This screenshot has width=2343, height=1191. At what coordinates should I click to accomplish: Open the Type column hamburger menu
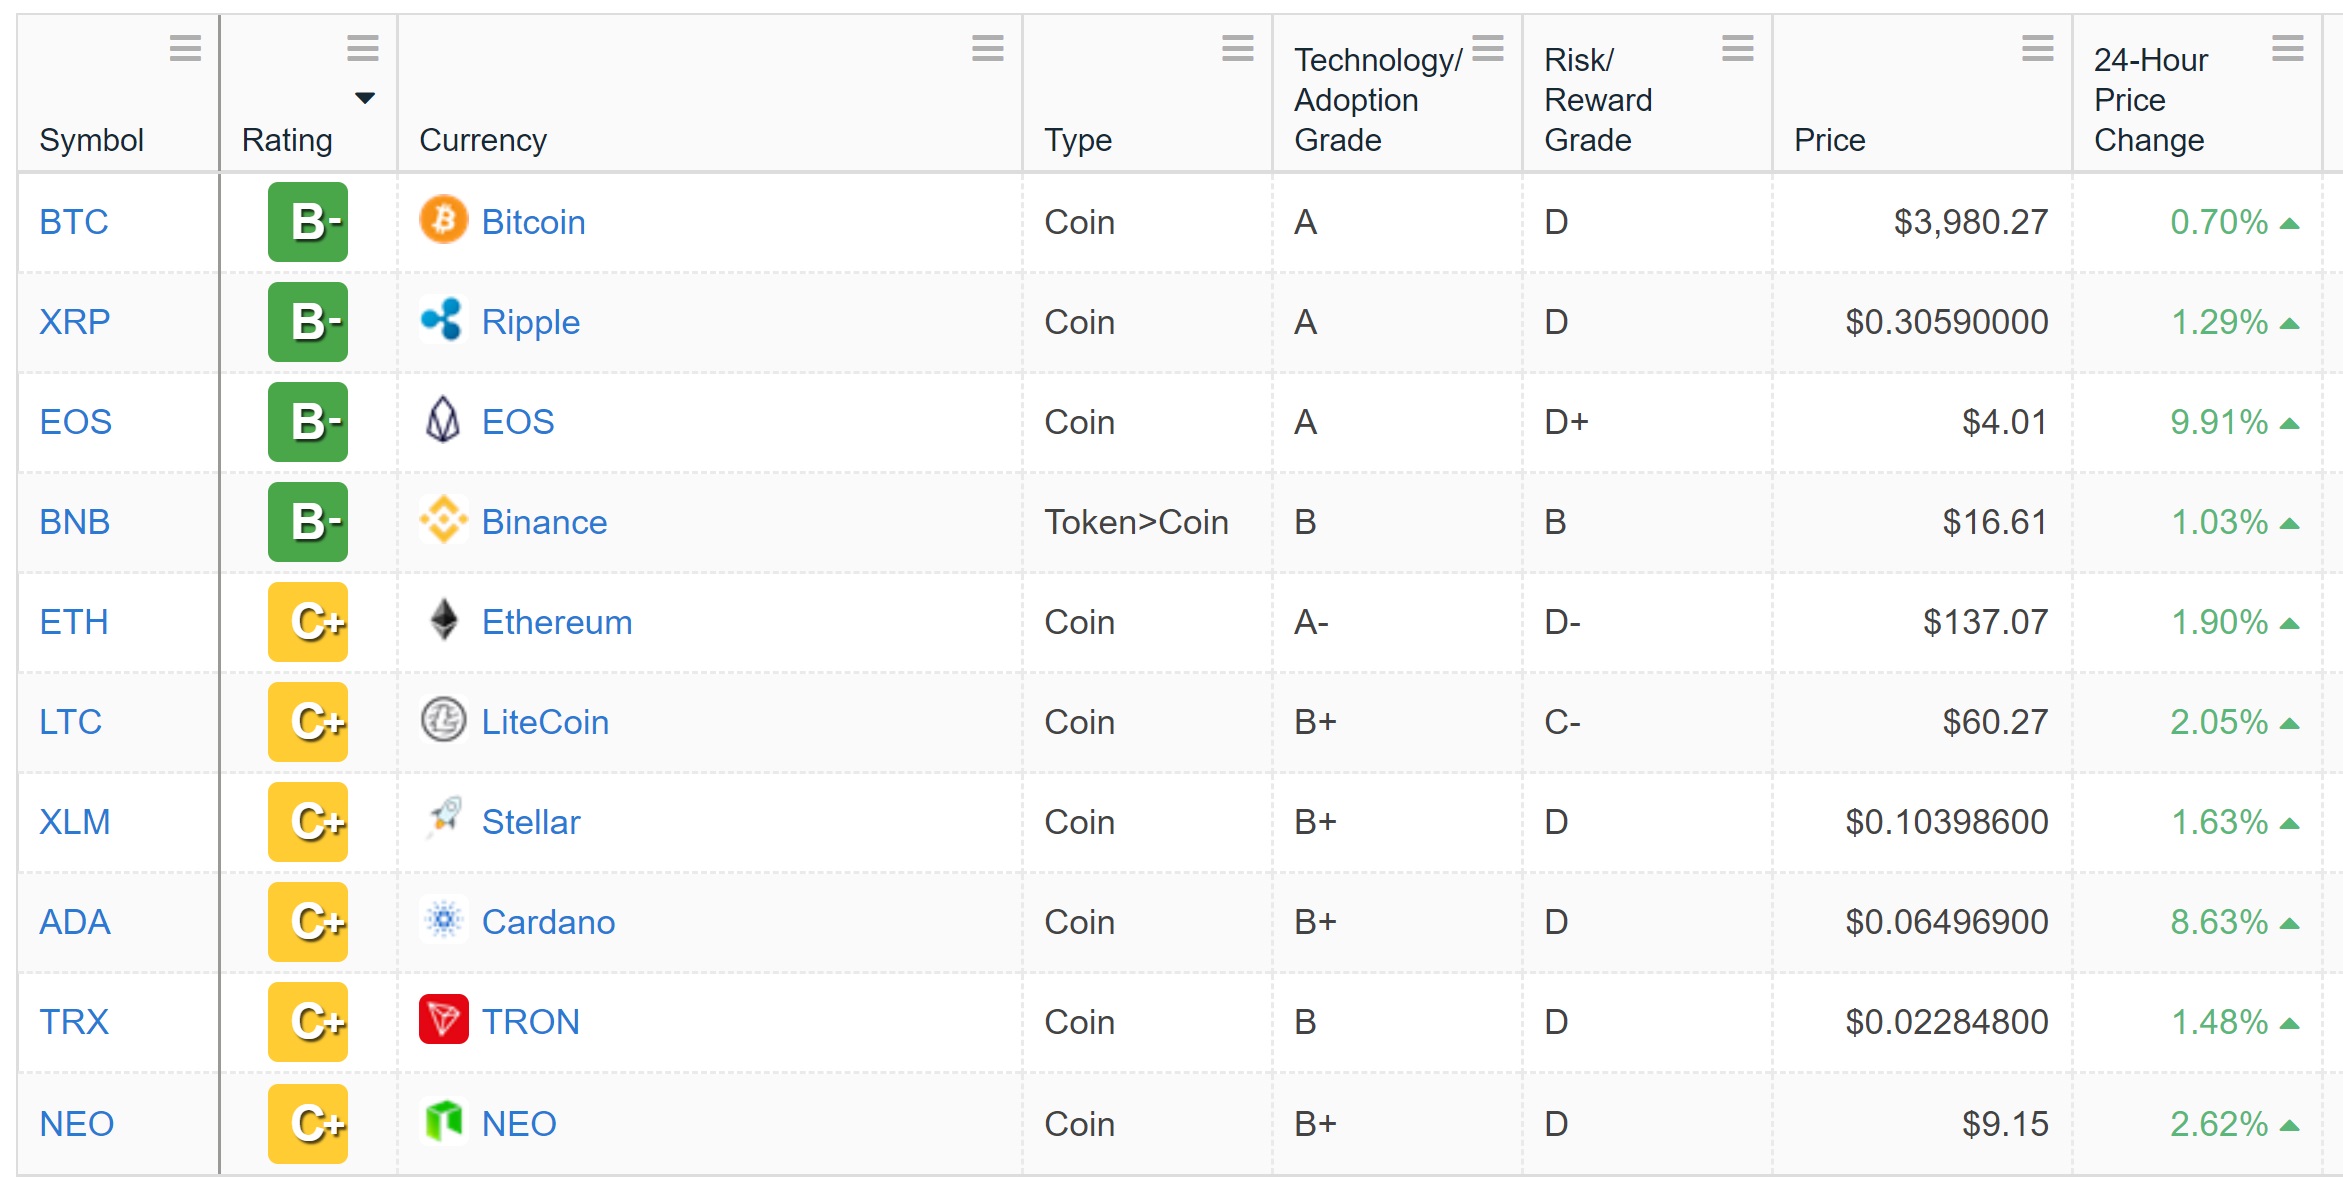coord(1237,48)
